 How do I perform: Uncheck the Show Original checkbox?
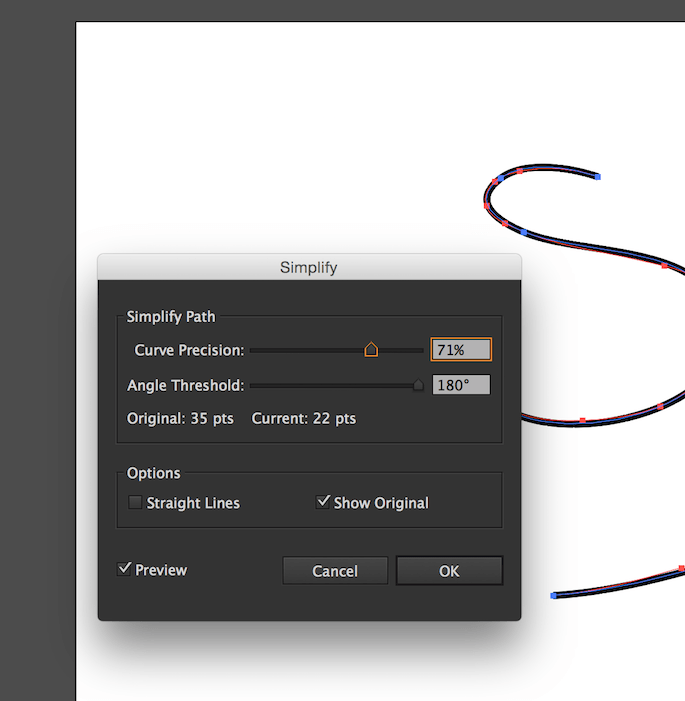323,502
